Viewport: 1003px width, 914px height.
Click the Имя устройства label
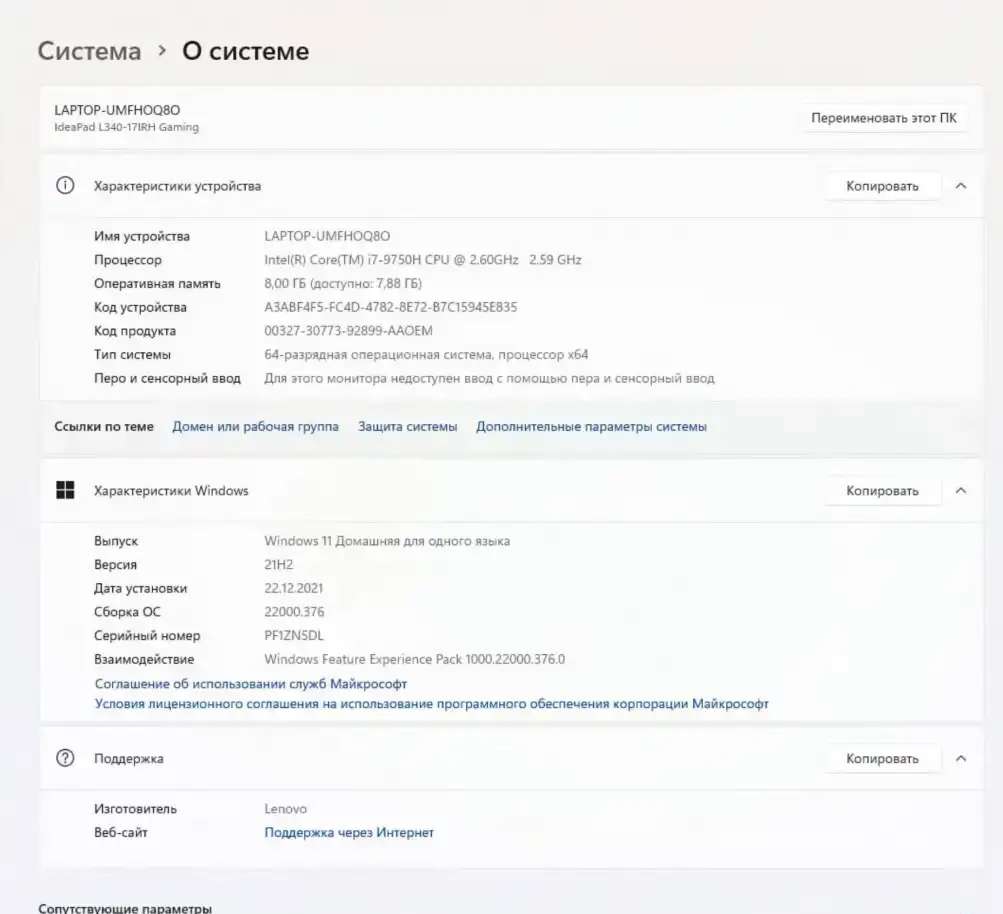click(x=141, y=236)
